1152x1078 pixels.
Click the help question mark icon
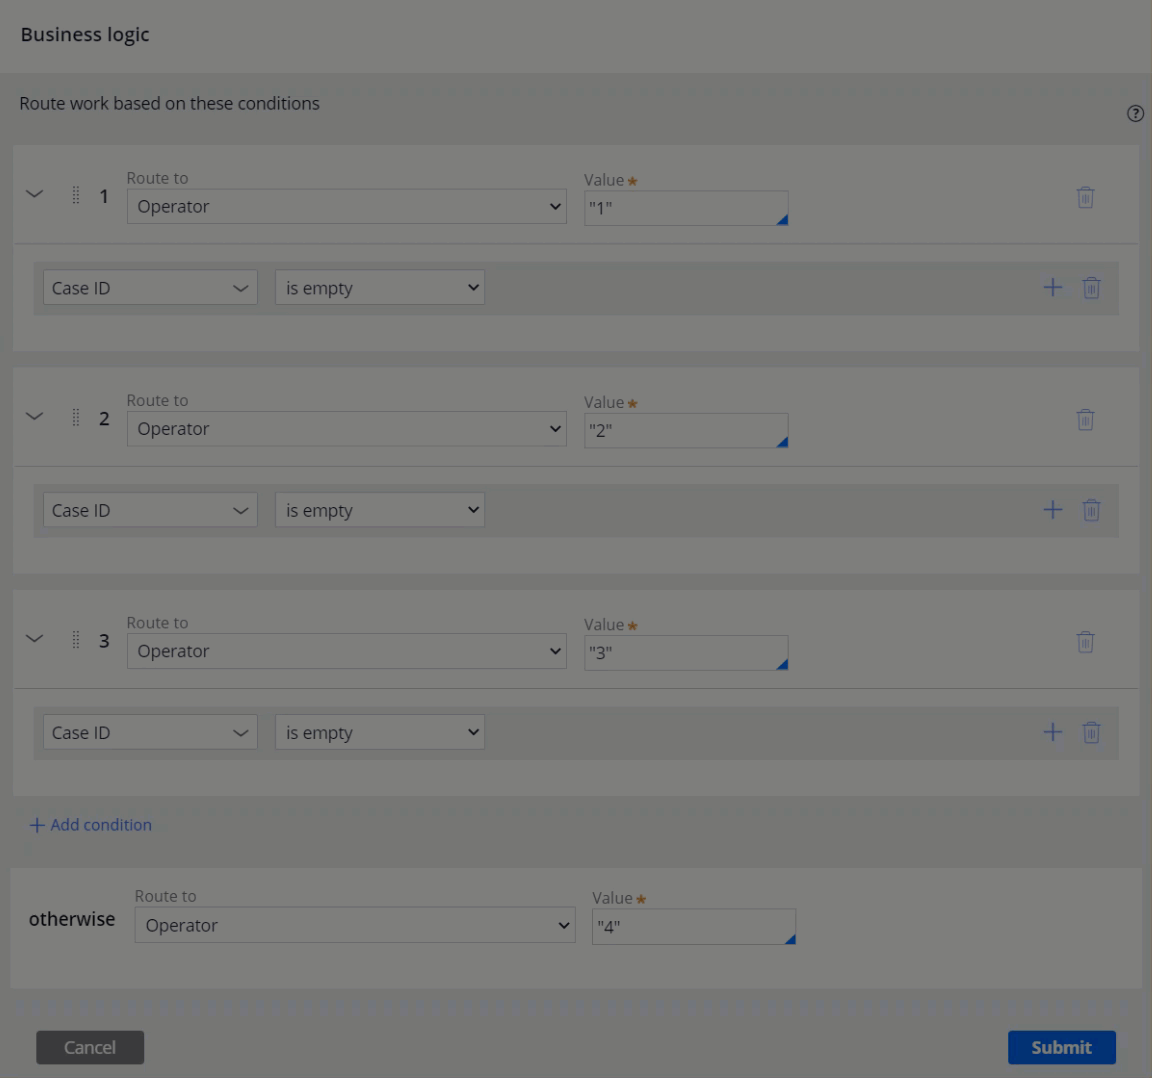1134,114
